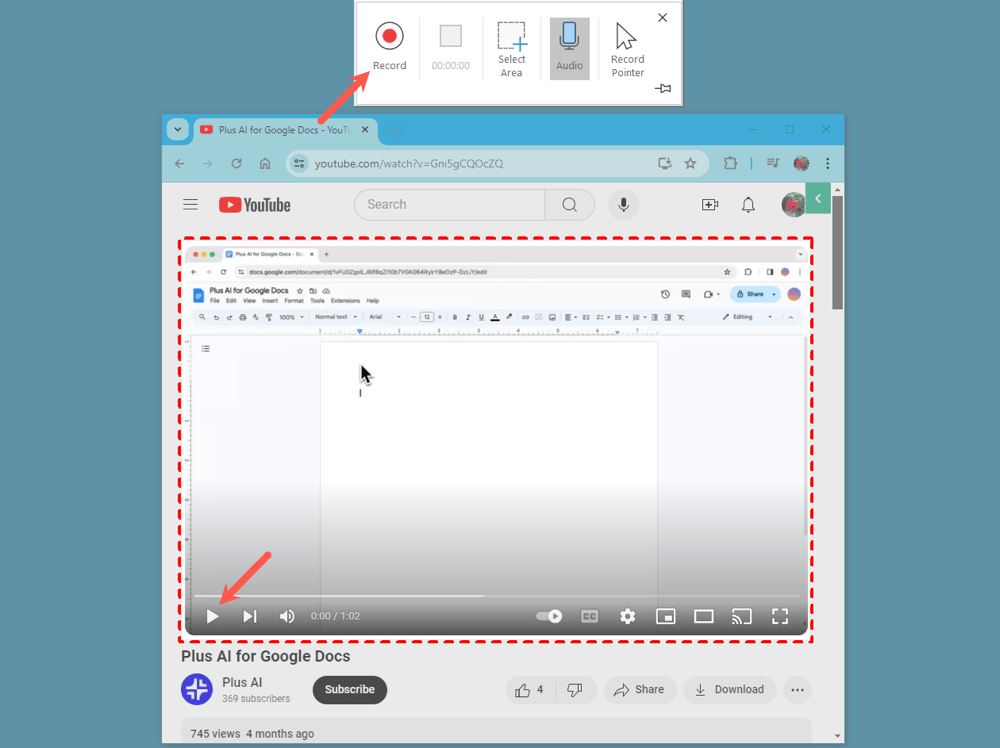Switch to theater mode
The height and width of the screenshot is (748, 1000).
tap(704, 616)
